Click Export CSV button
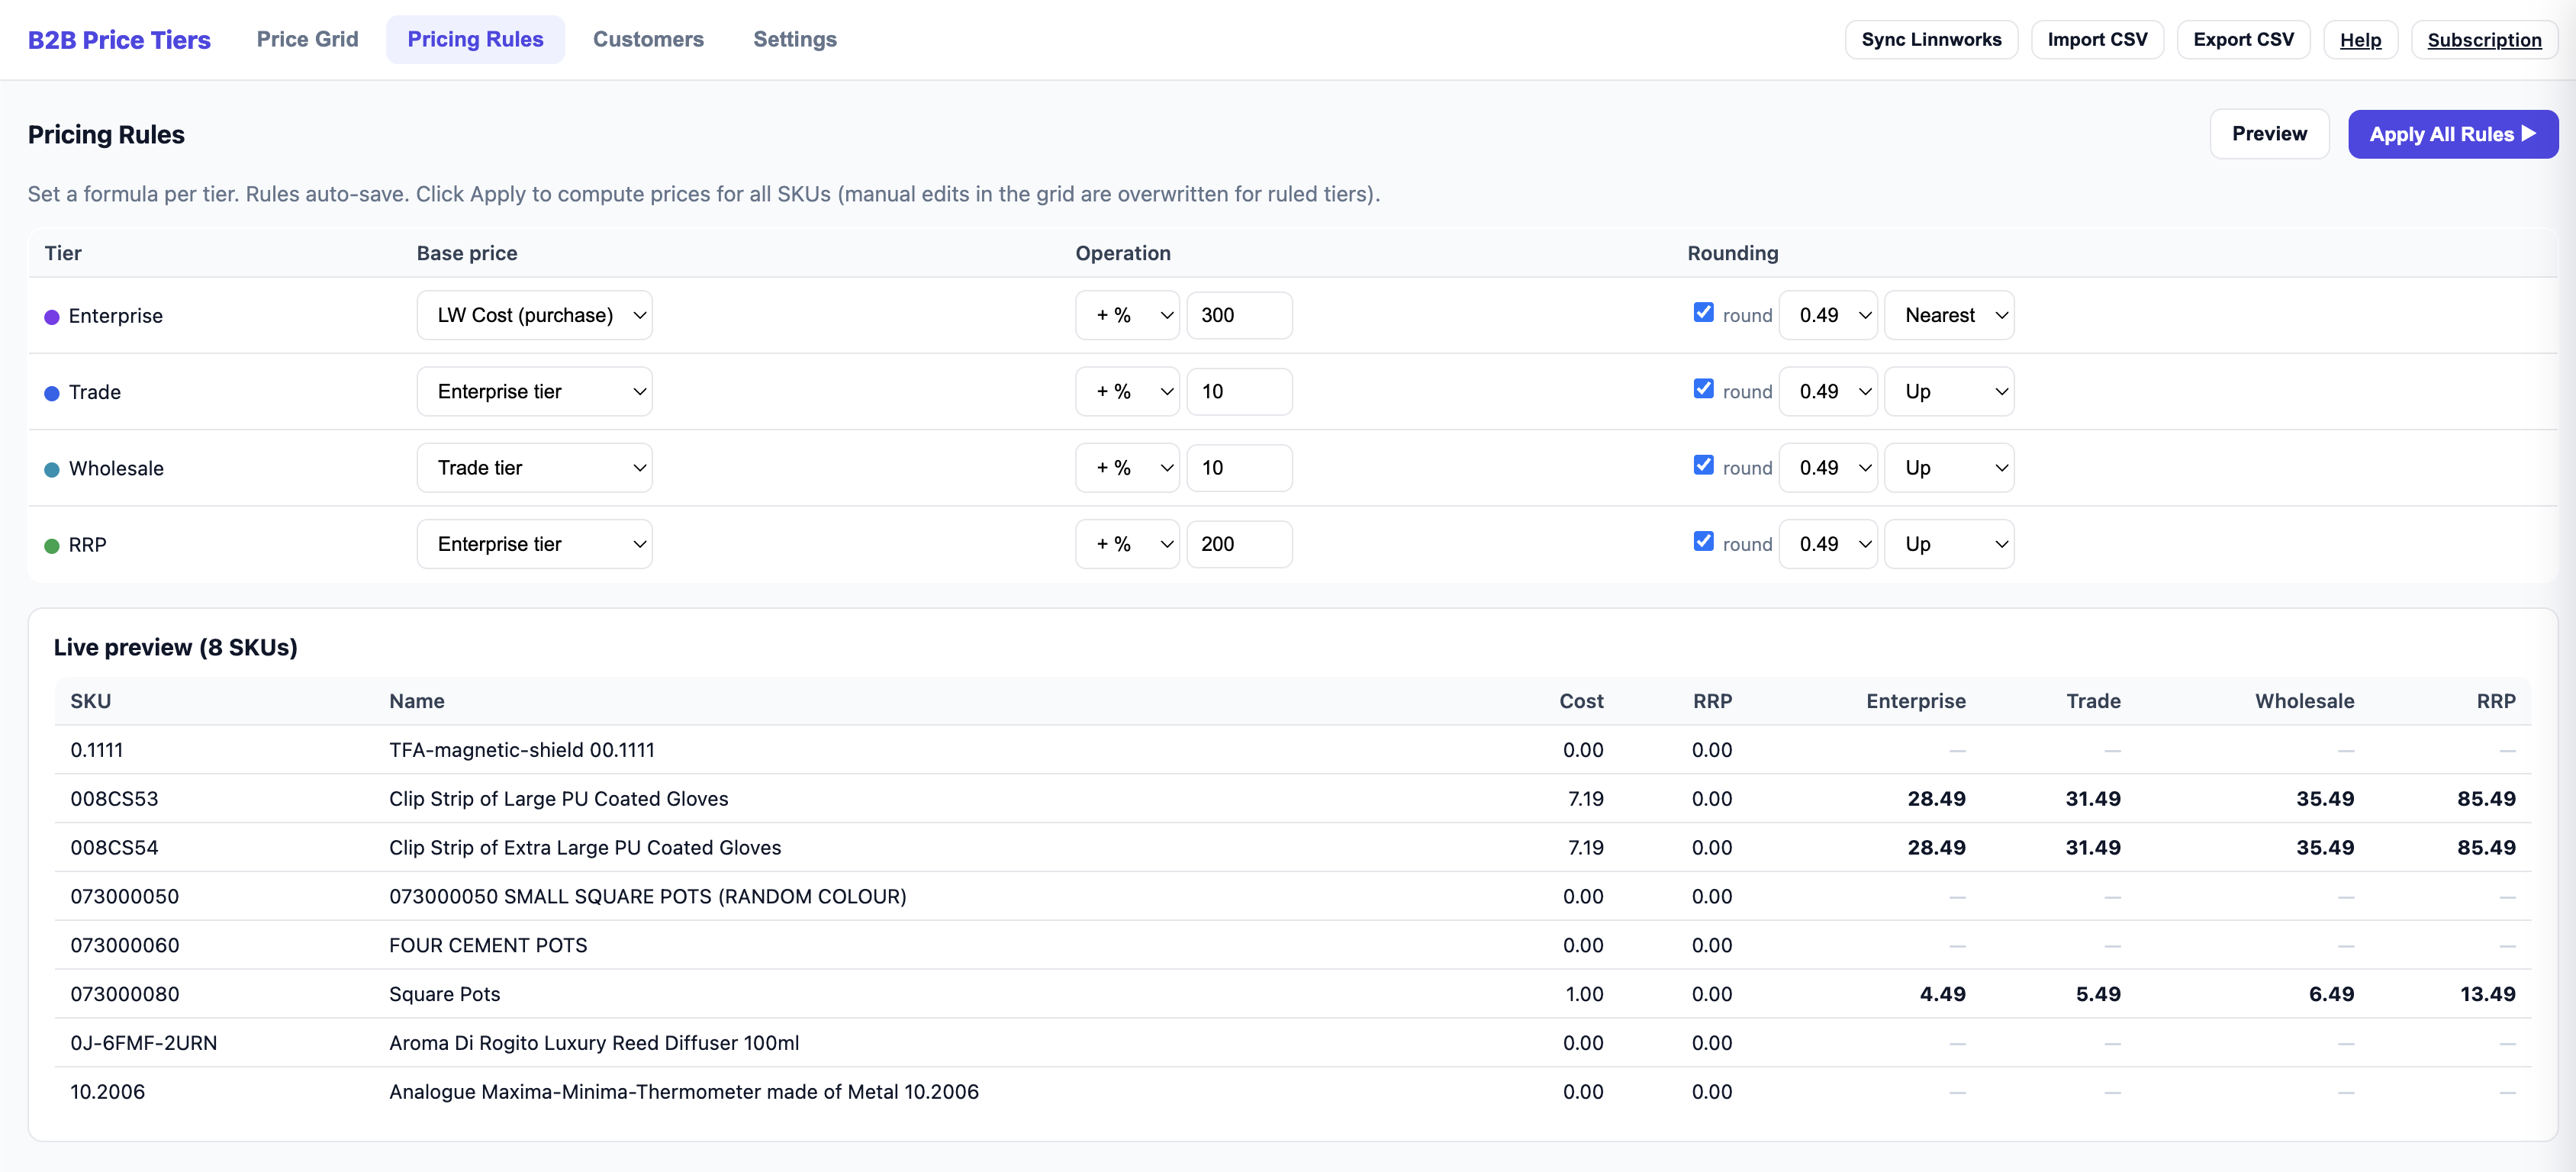 click(2243, 40)
